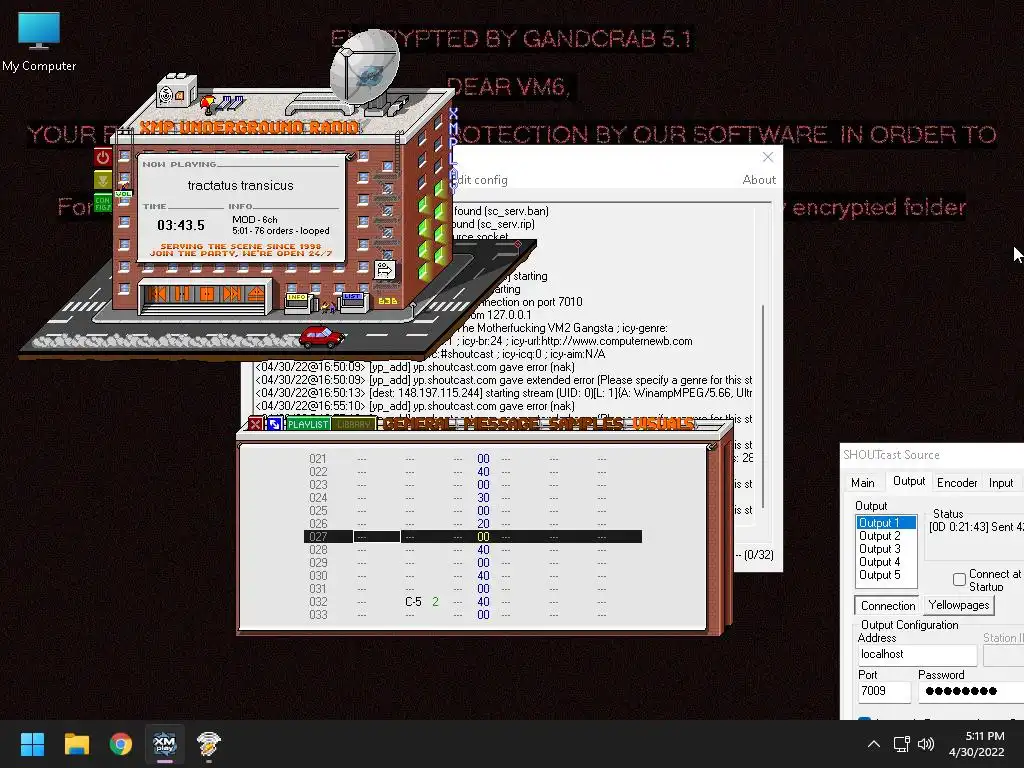Click XMPlay's yellow minimize-to-tray arrow button
The image size is (1024, 768).
pos(103,180)
